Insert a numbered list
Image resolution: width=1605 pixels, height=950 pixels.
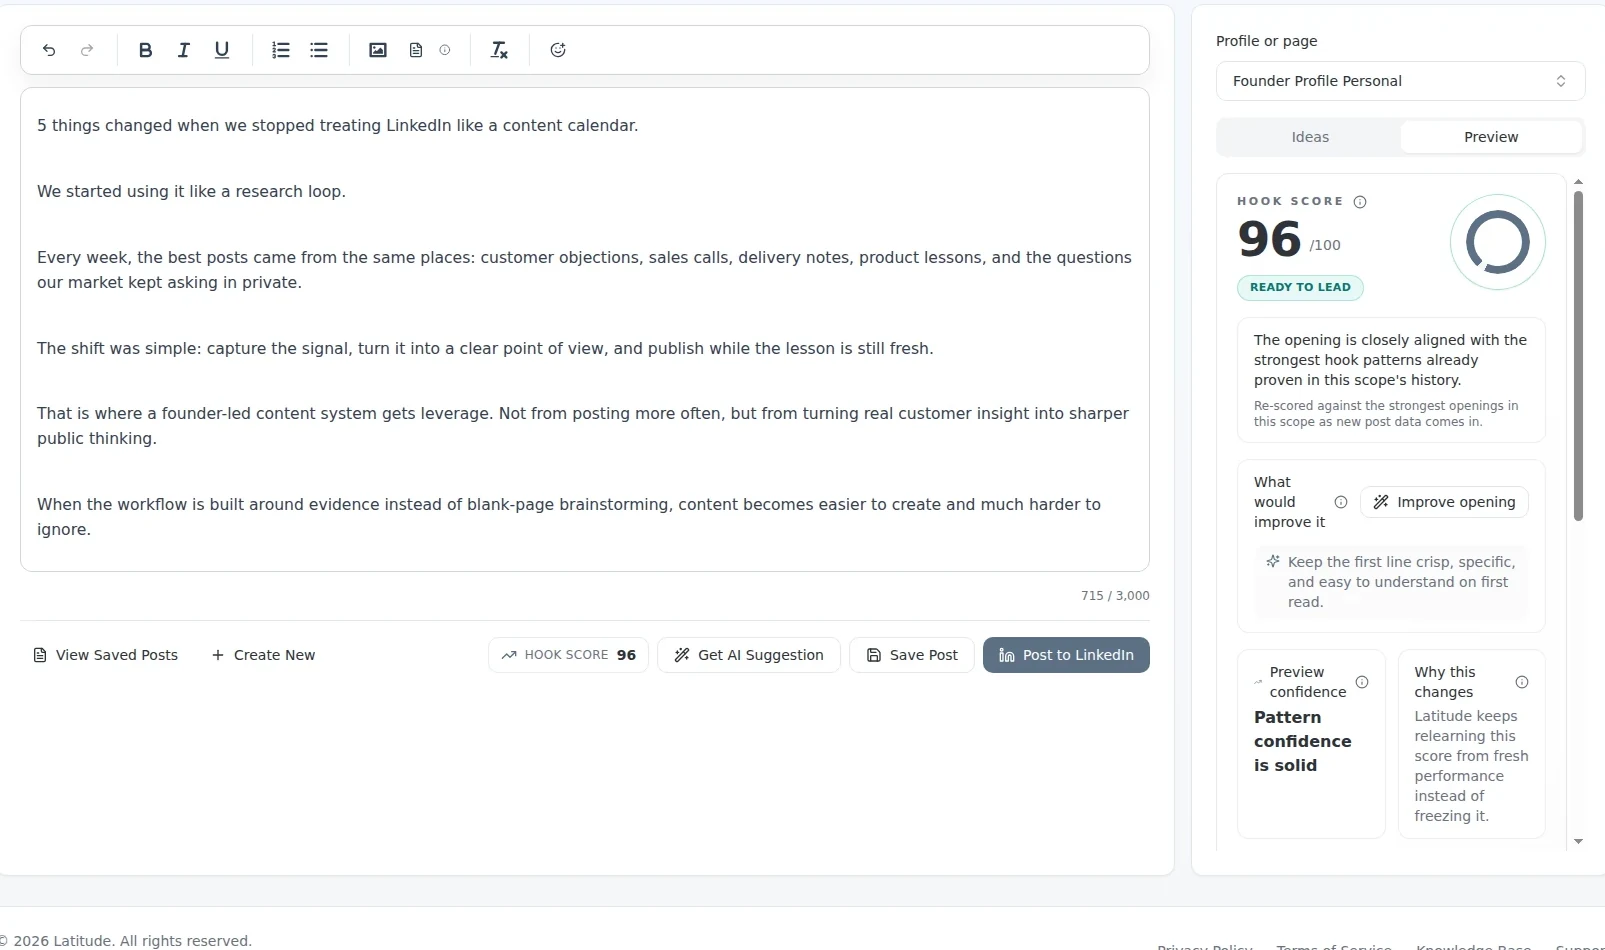pos(281,50)
